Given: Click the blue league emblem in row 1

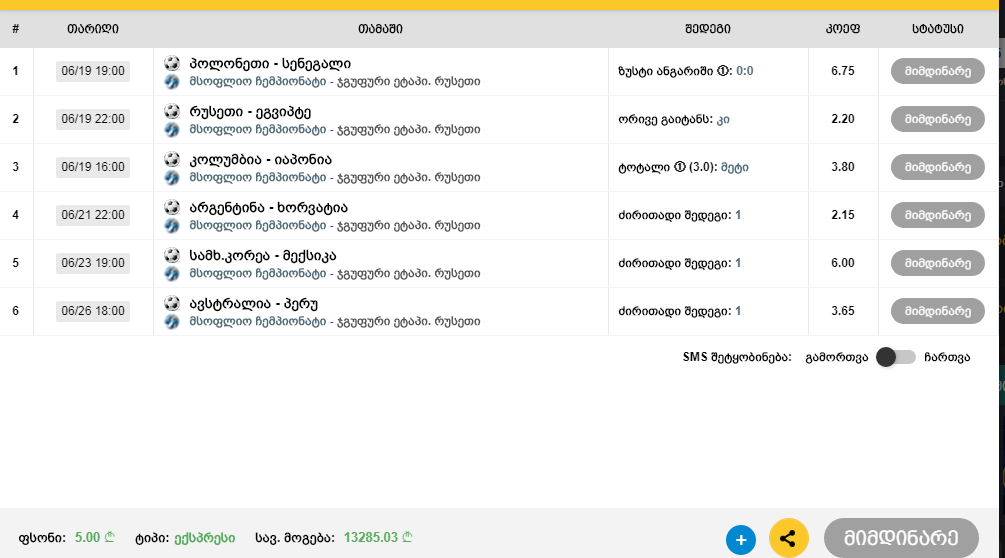Looking at the screenshot, I should pyautogui.click(x=172, y=82).
